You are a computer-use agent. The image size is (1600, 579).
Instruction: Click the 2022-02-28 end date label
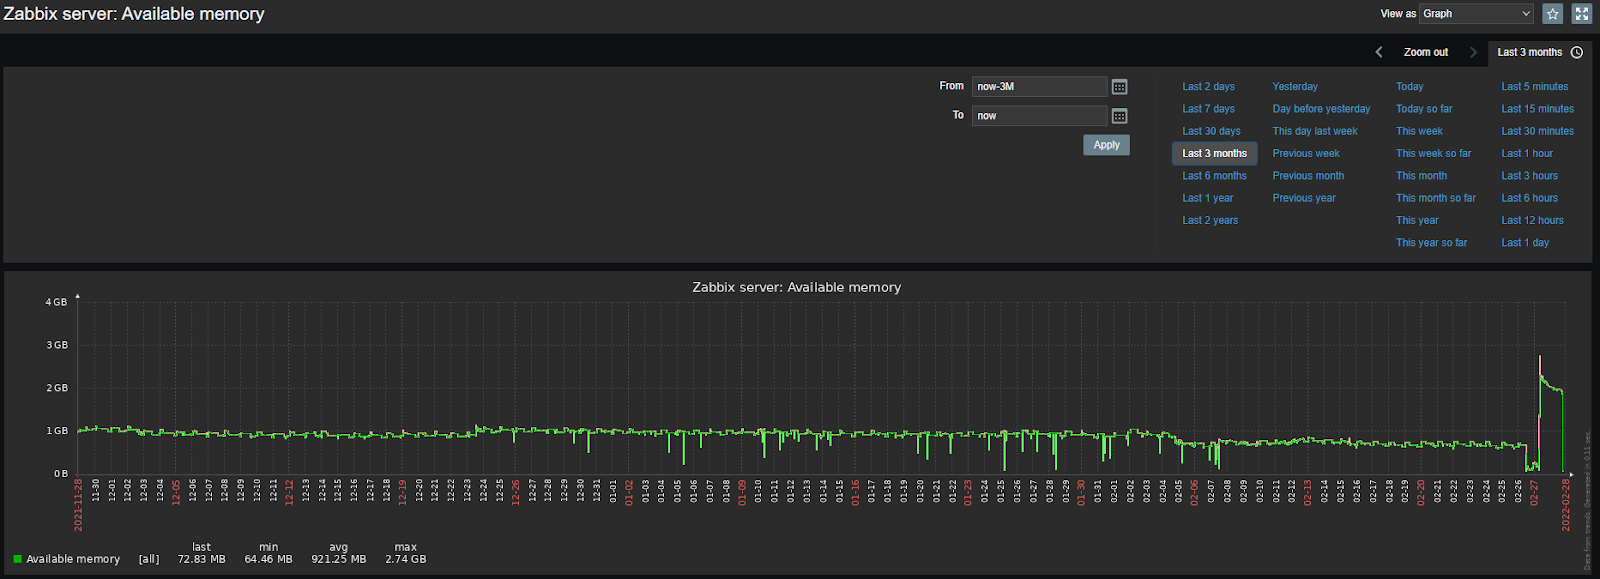coord(1566,505)
